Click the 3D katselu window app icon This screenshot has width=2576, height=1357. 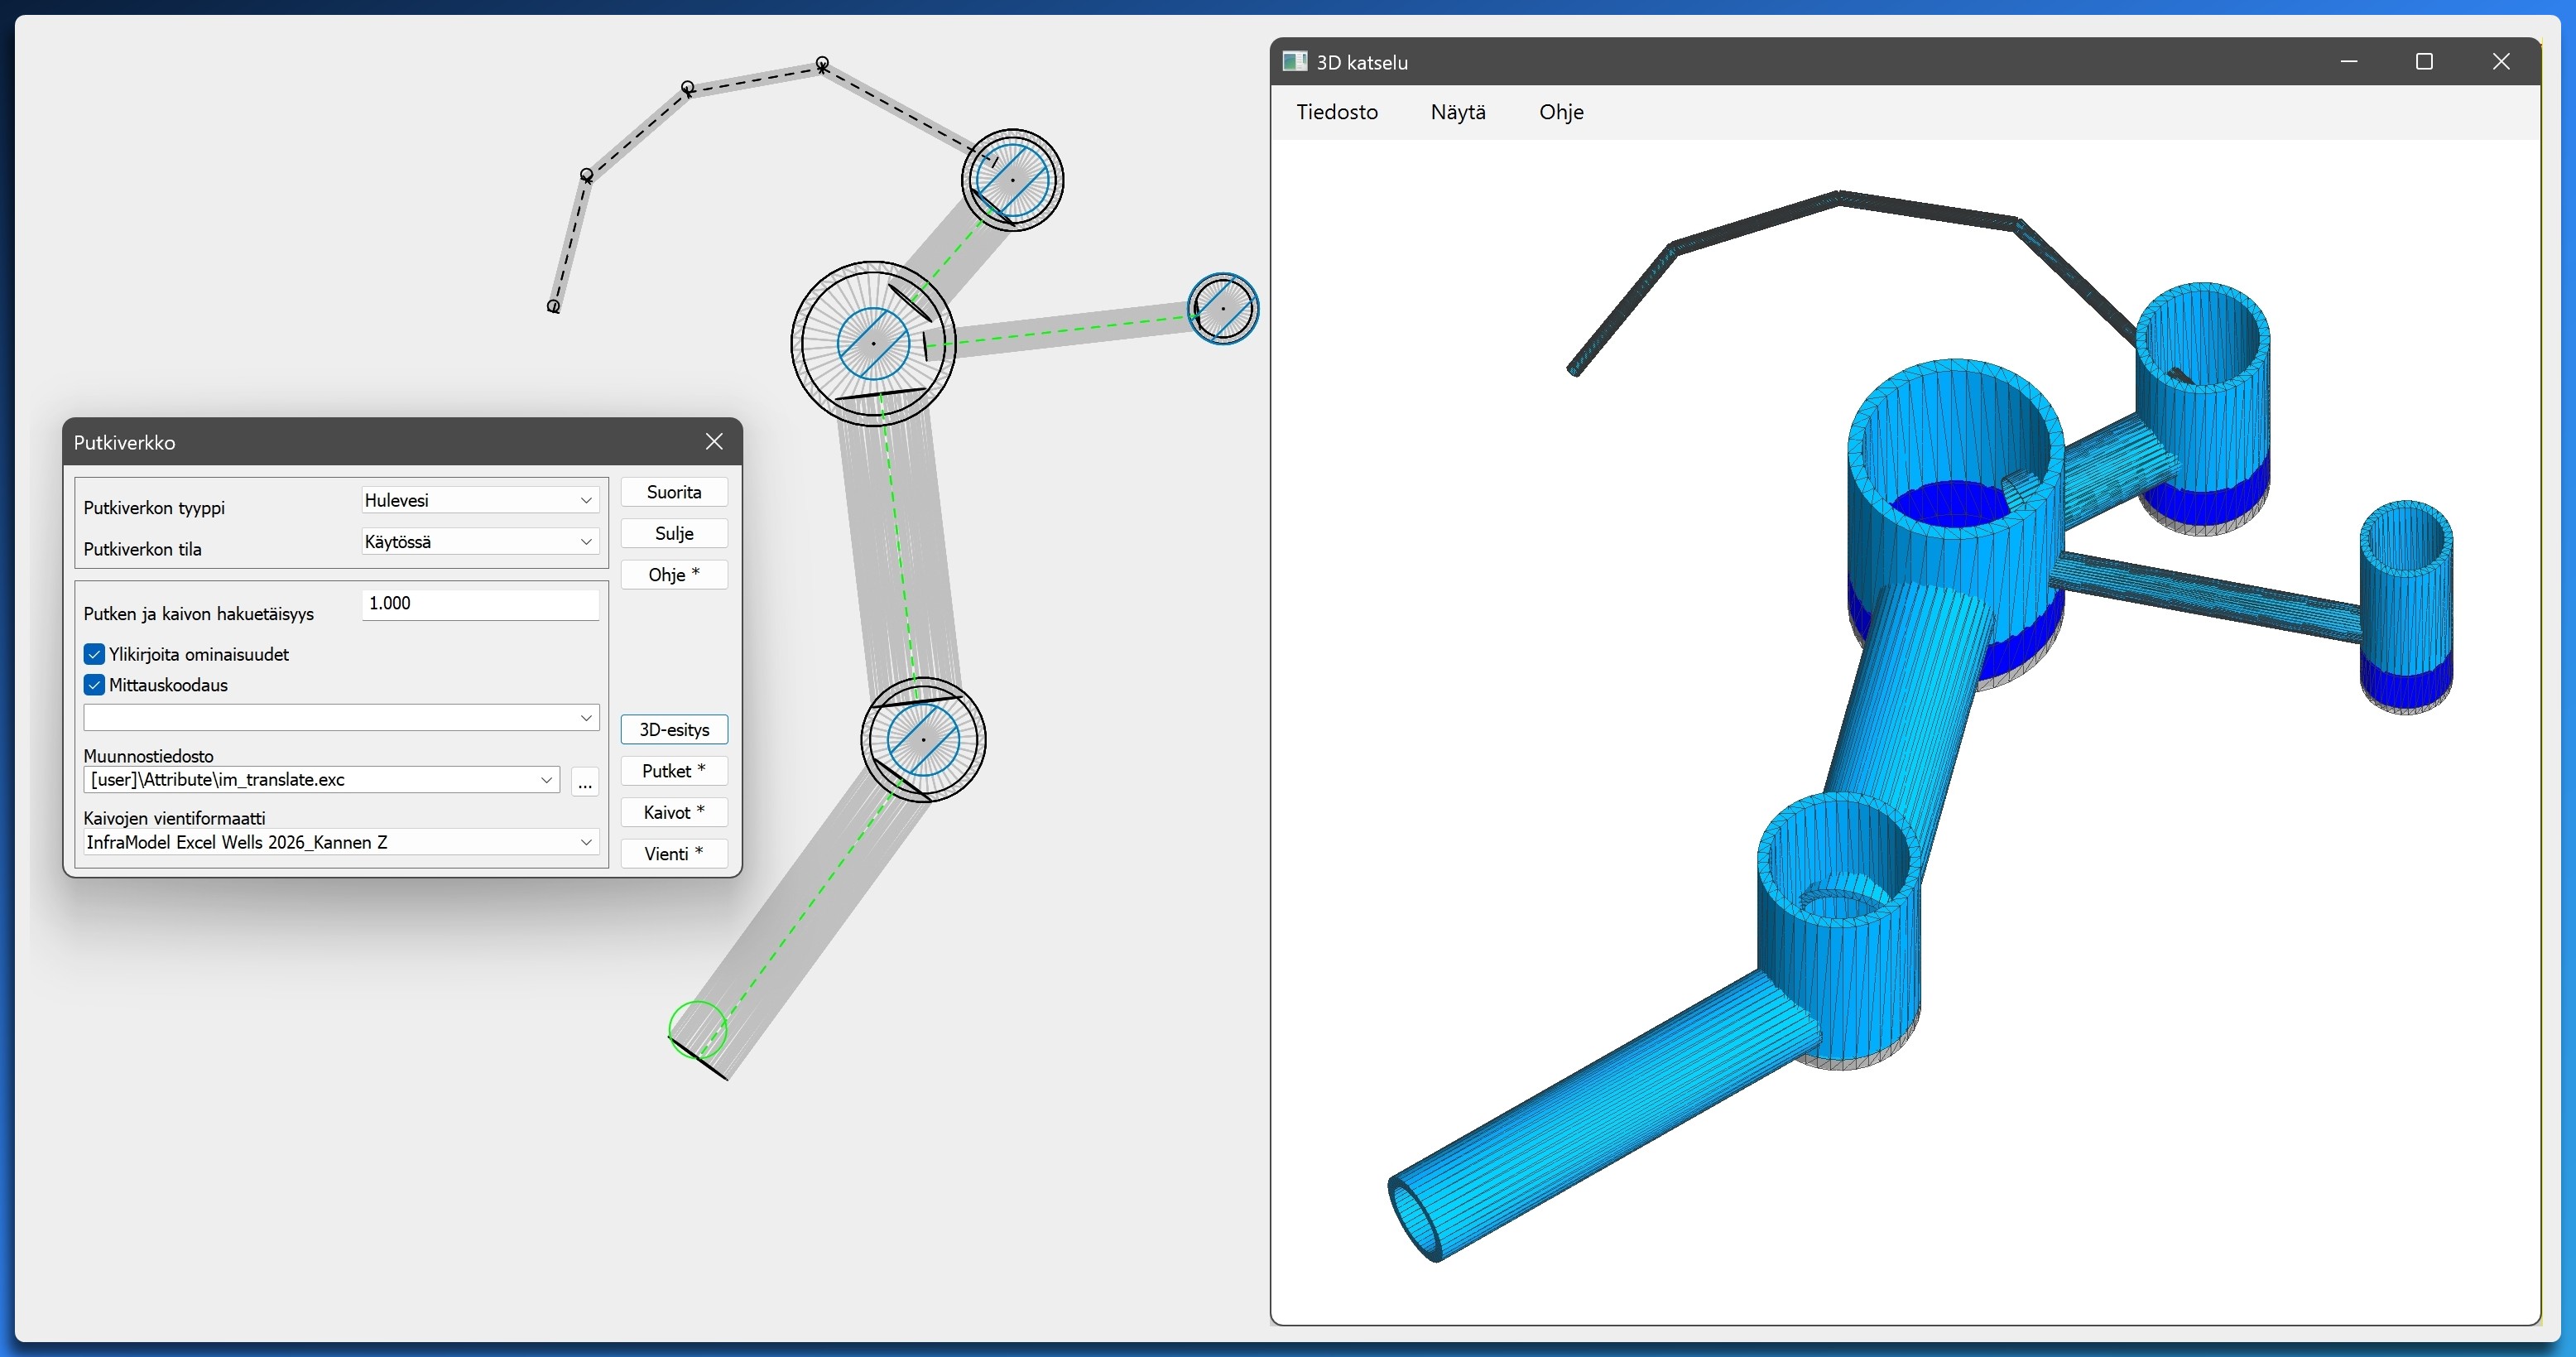point(1295,62)
